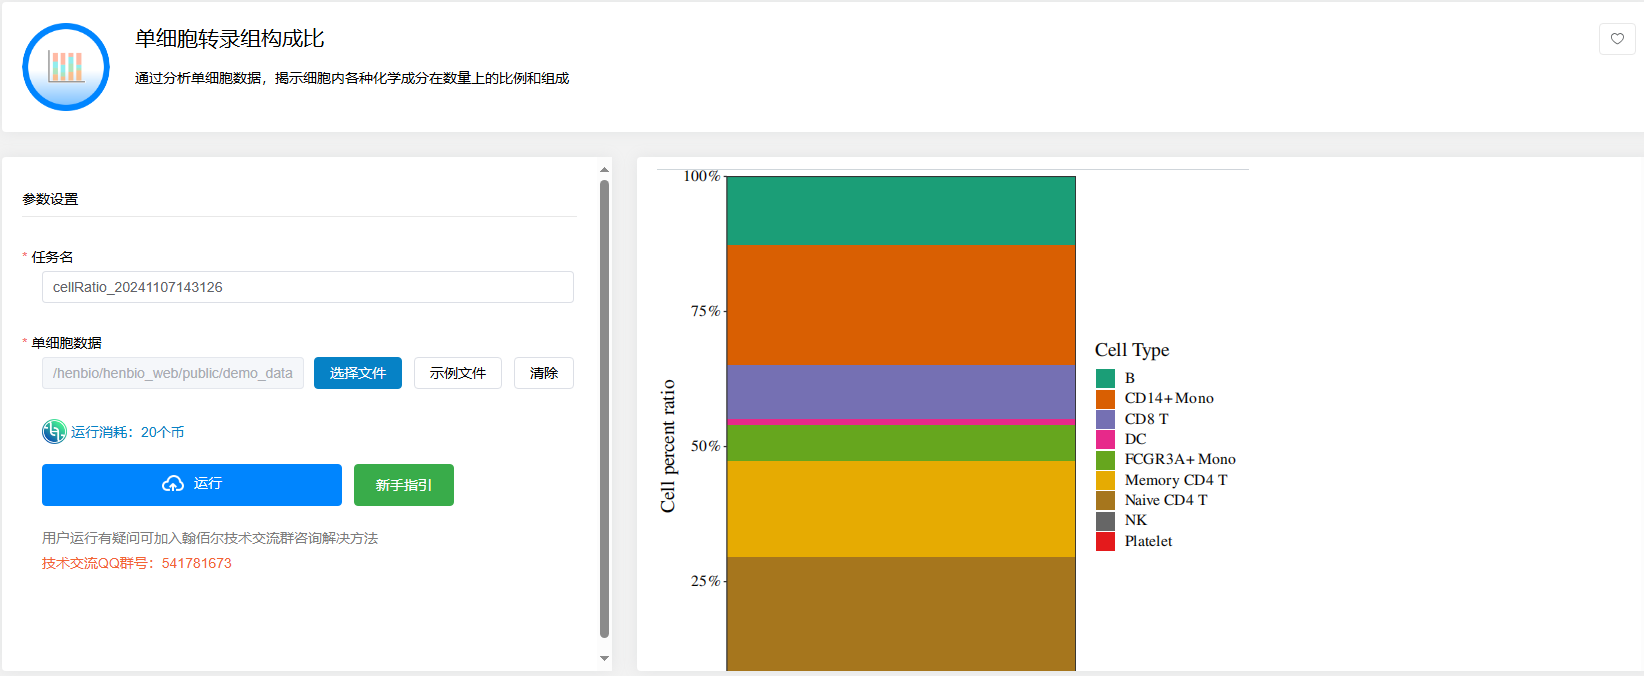Viewport: 1644px width, 676px height.
Task: Click the bar chart app logo
Action: [66, 67]
